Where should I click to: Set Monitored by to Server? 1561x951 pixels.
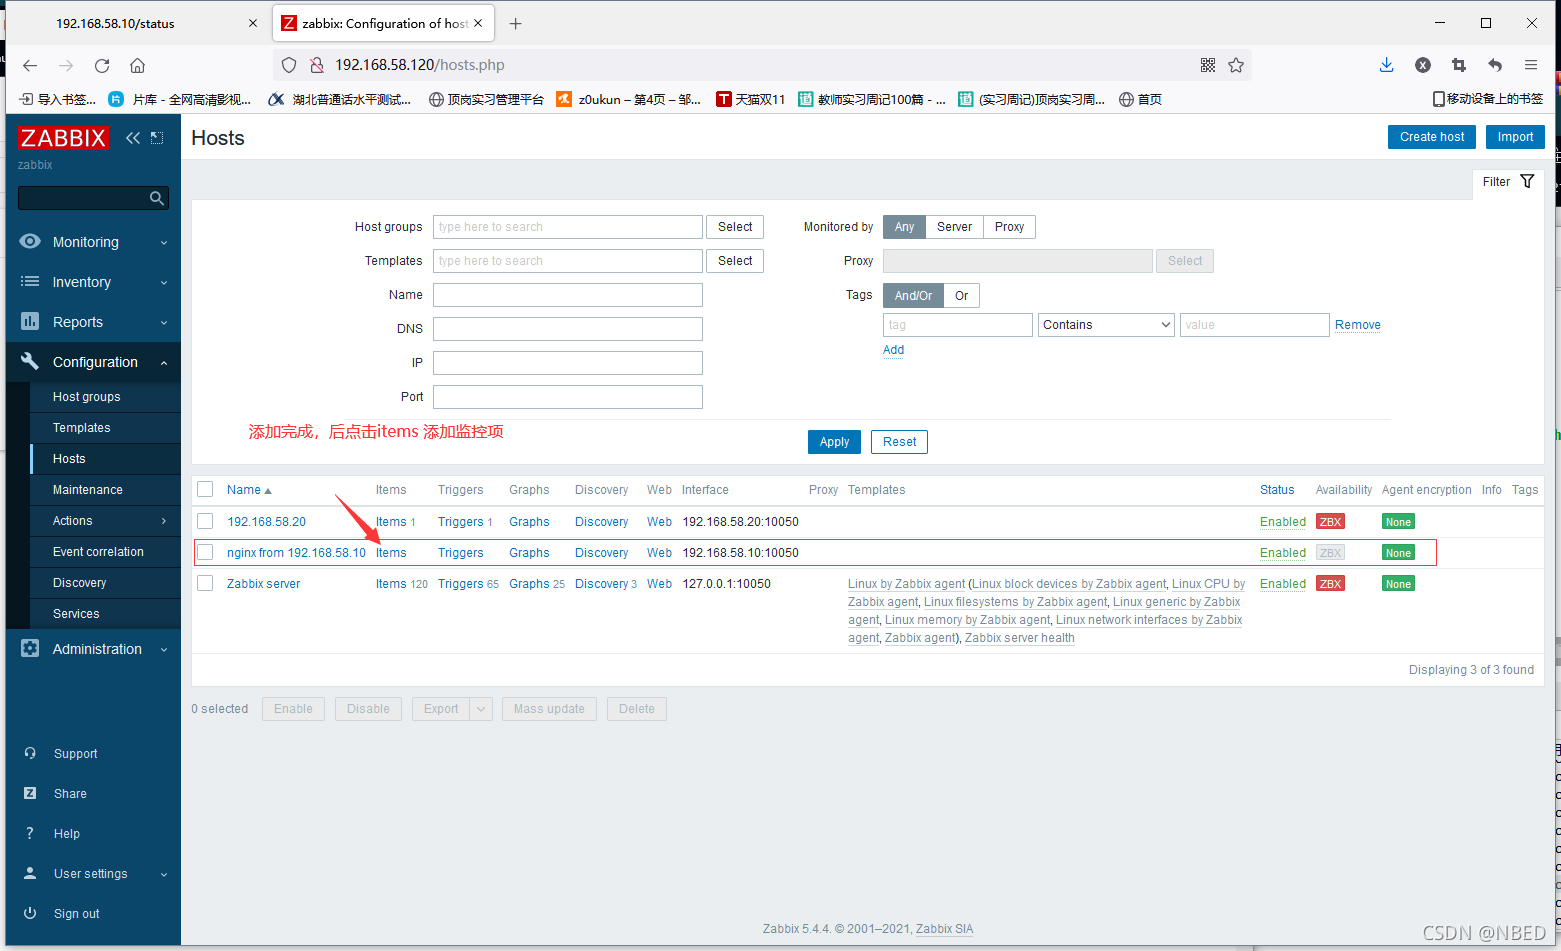[954, 227]
